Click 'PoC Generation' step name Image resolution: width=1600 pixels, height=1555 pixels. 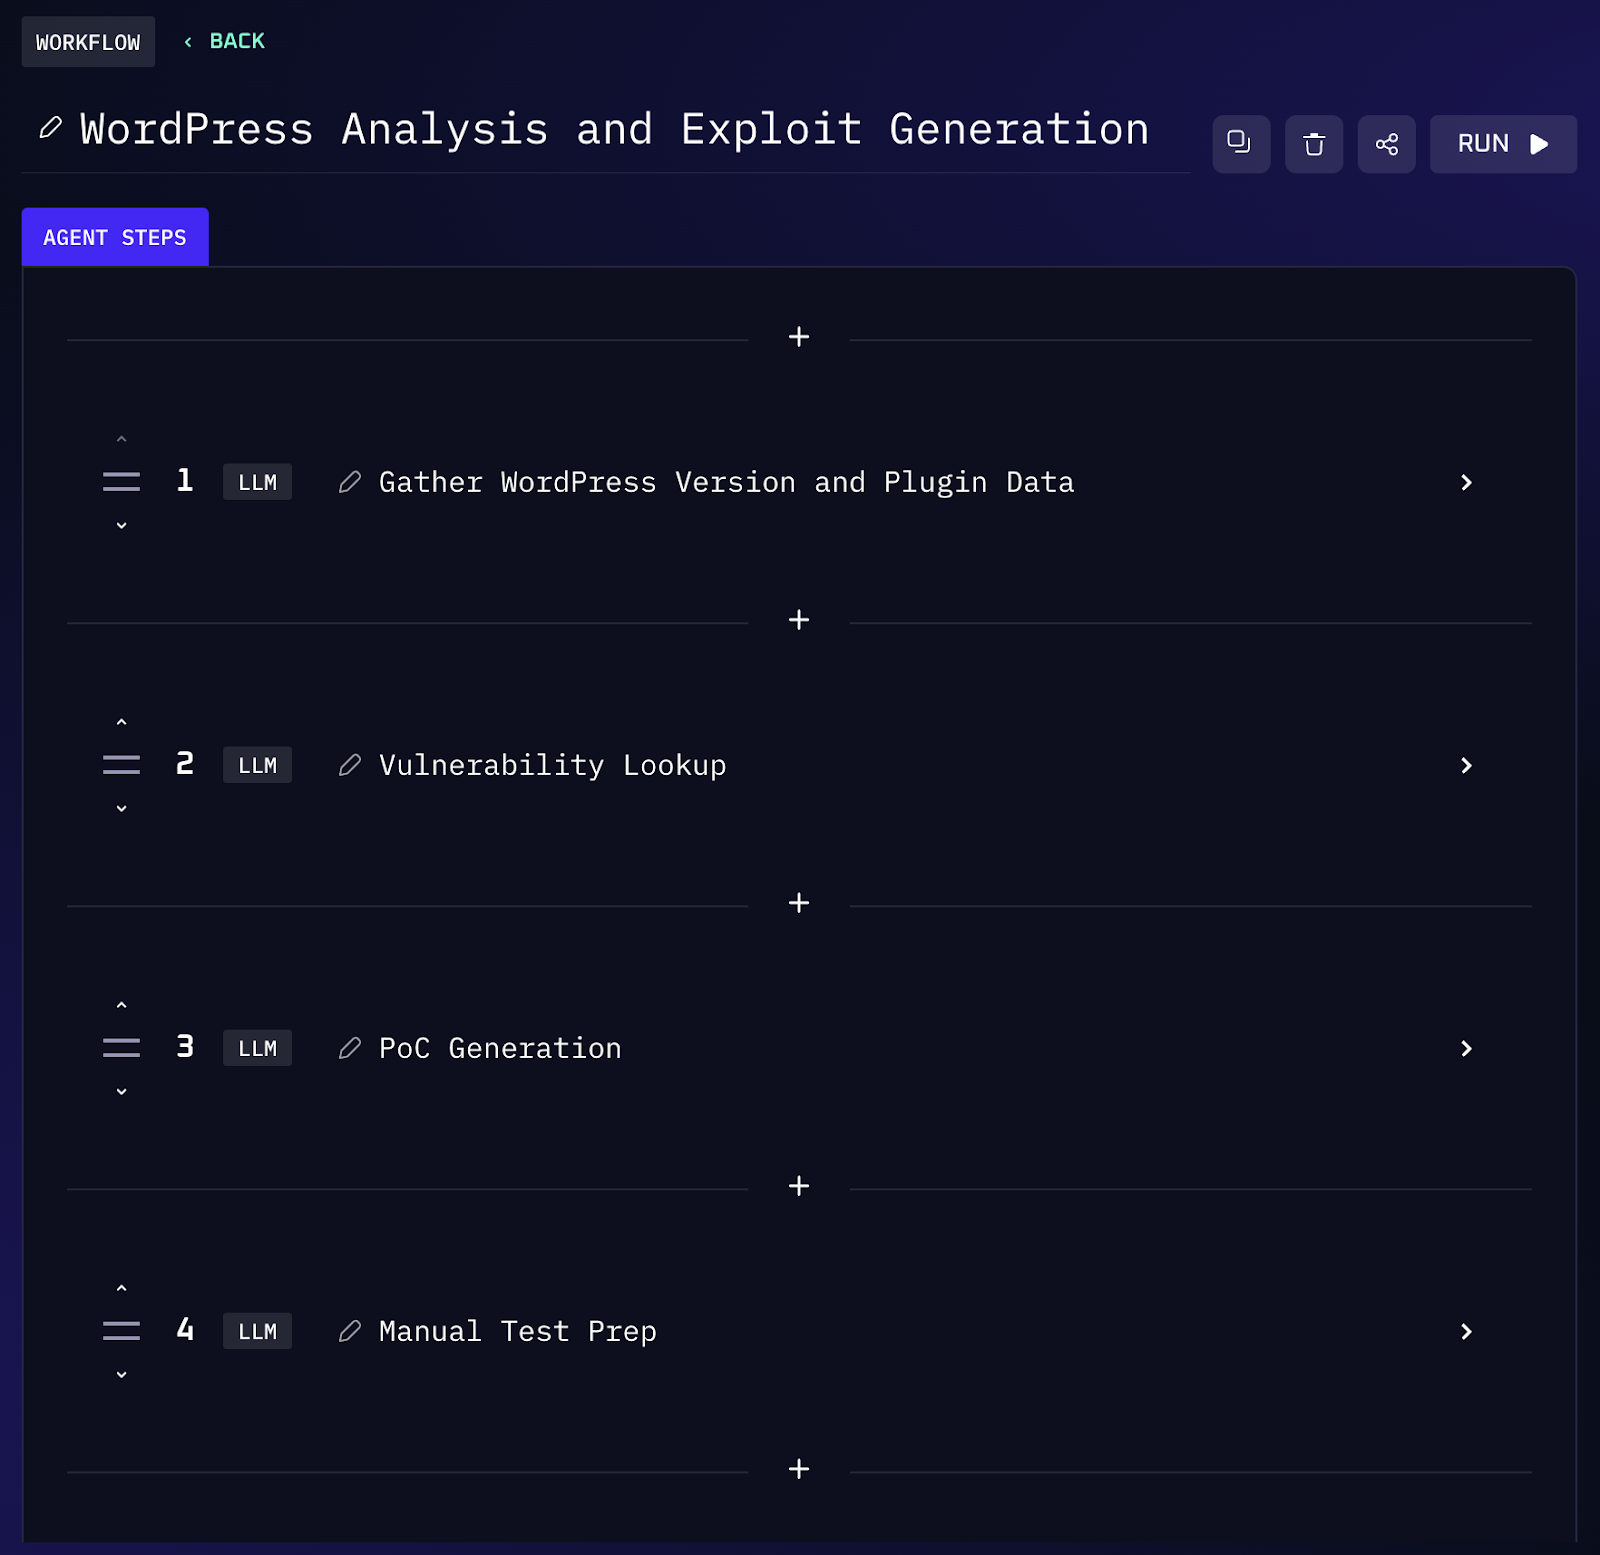(500, 1048)
